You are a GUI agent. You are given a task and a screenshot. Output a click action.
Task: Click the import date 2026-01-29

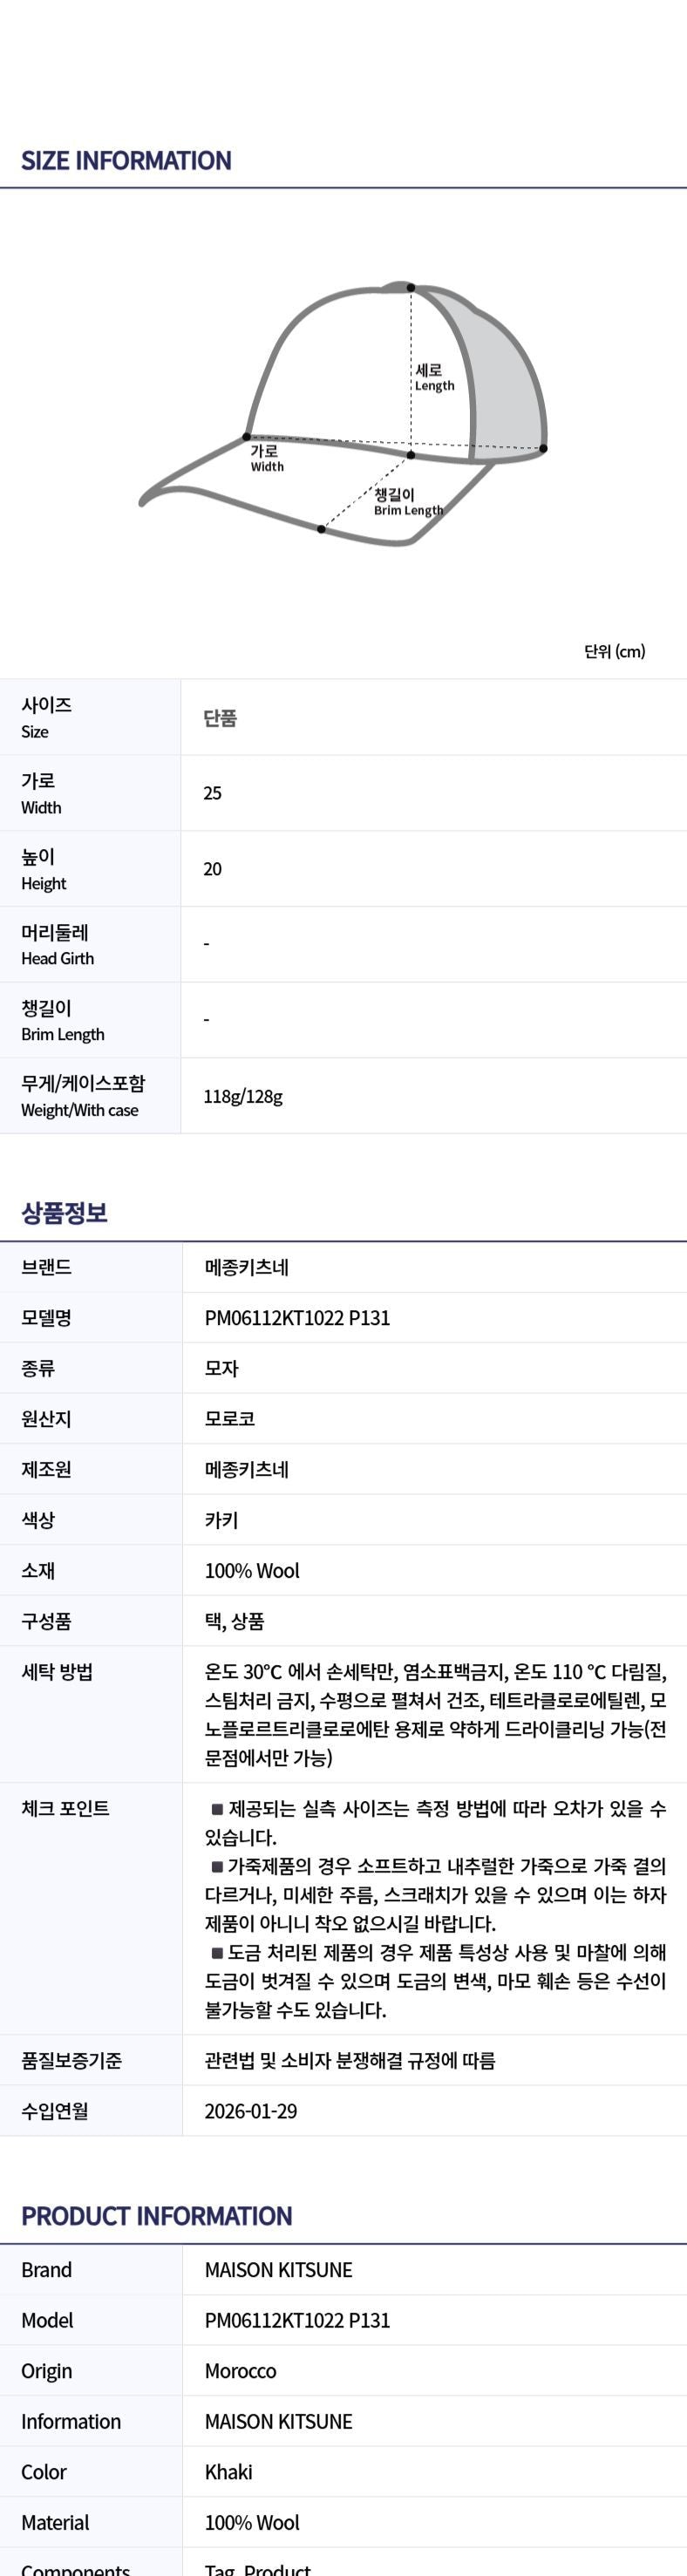(x=251, y=2111)
